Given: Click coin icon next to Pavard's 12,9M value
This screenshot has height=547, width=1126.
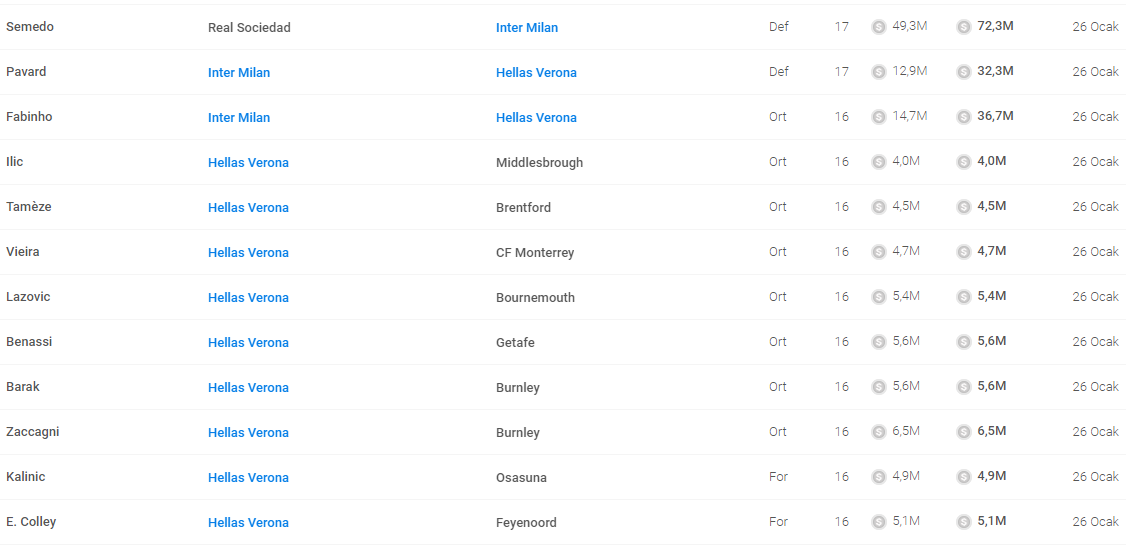Looking at the screenshot, I should (878, 72).
